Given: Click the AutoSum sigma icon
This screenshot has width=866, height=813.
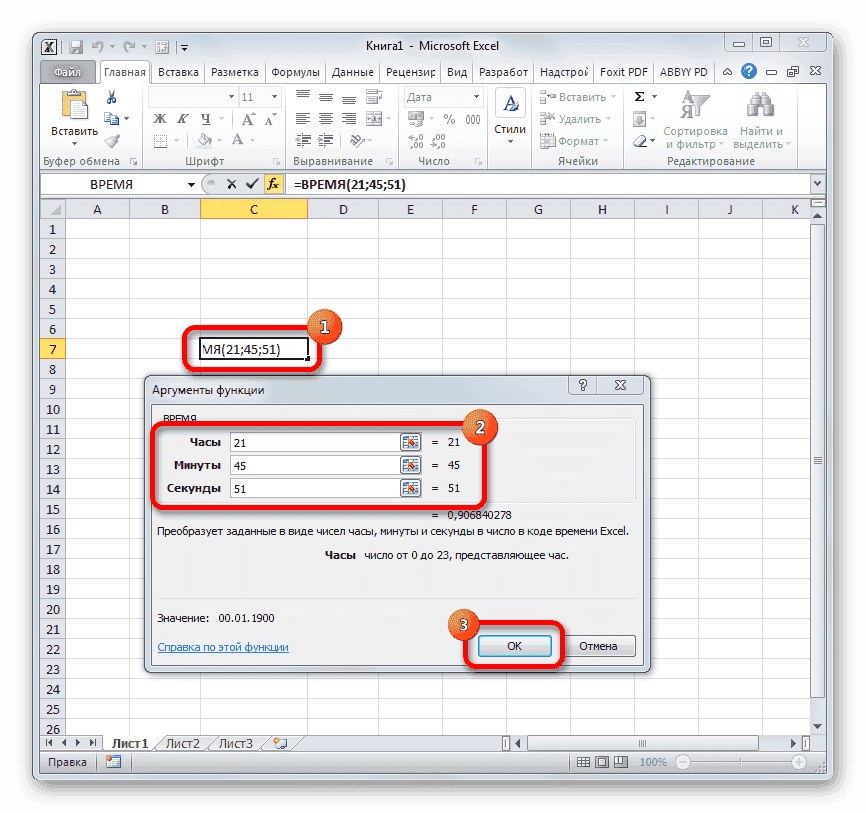Looking at the screenshot, I should [637, 96].
